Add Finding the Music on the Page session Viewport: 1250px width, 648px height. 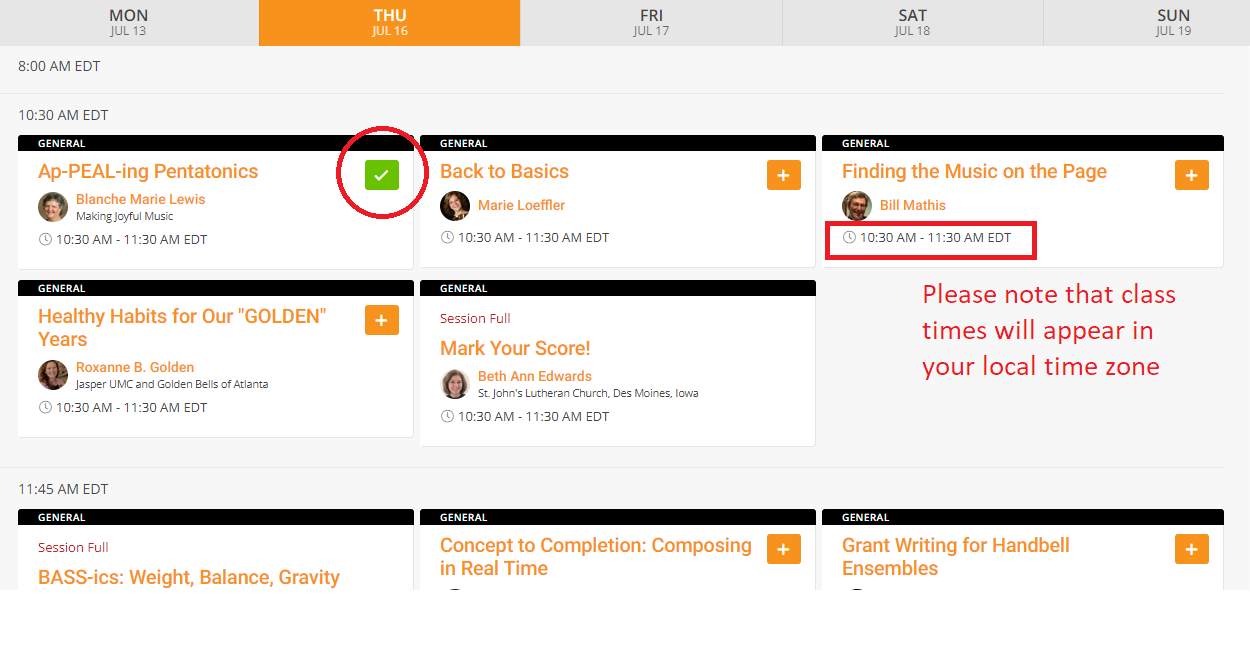pyautogui.click(x=1191, y=175)
